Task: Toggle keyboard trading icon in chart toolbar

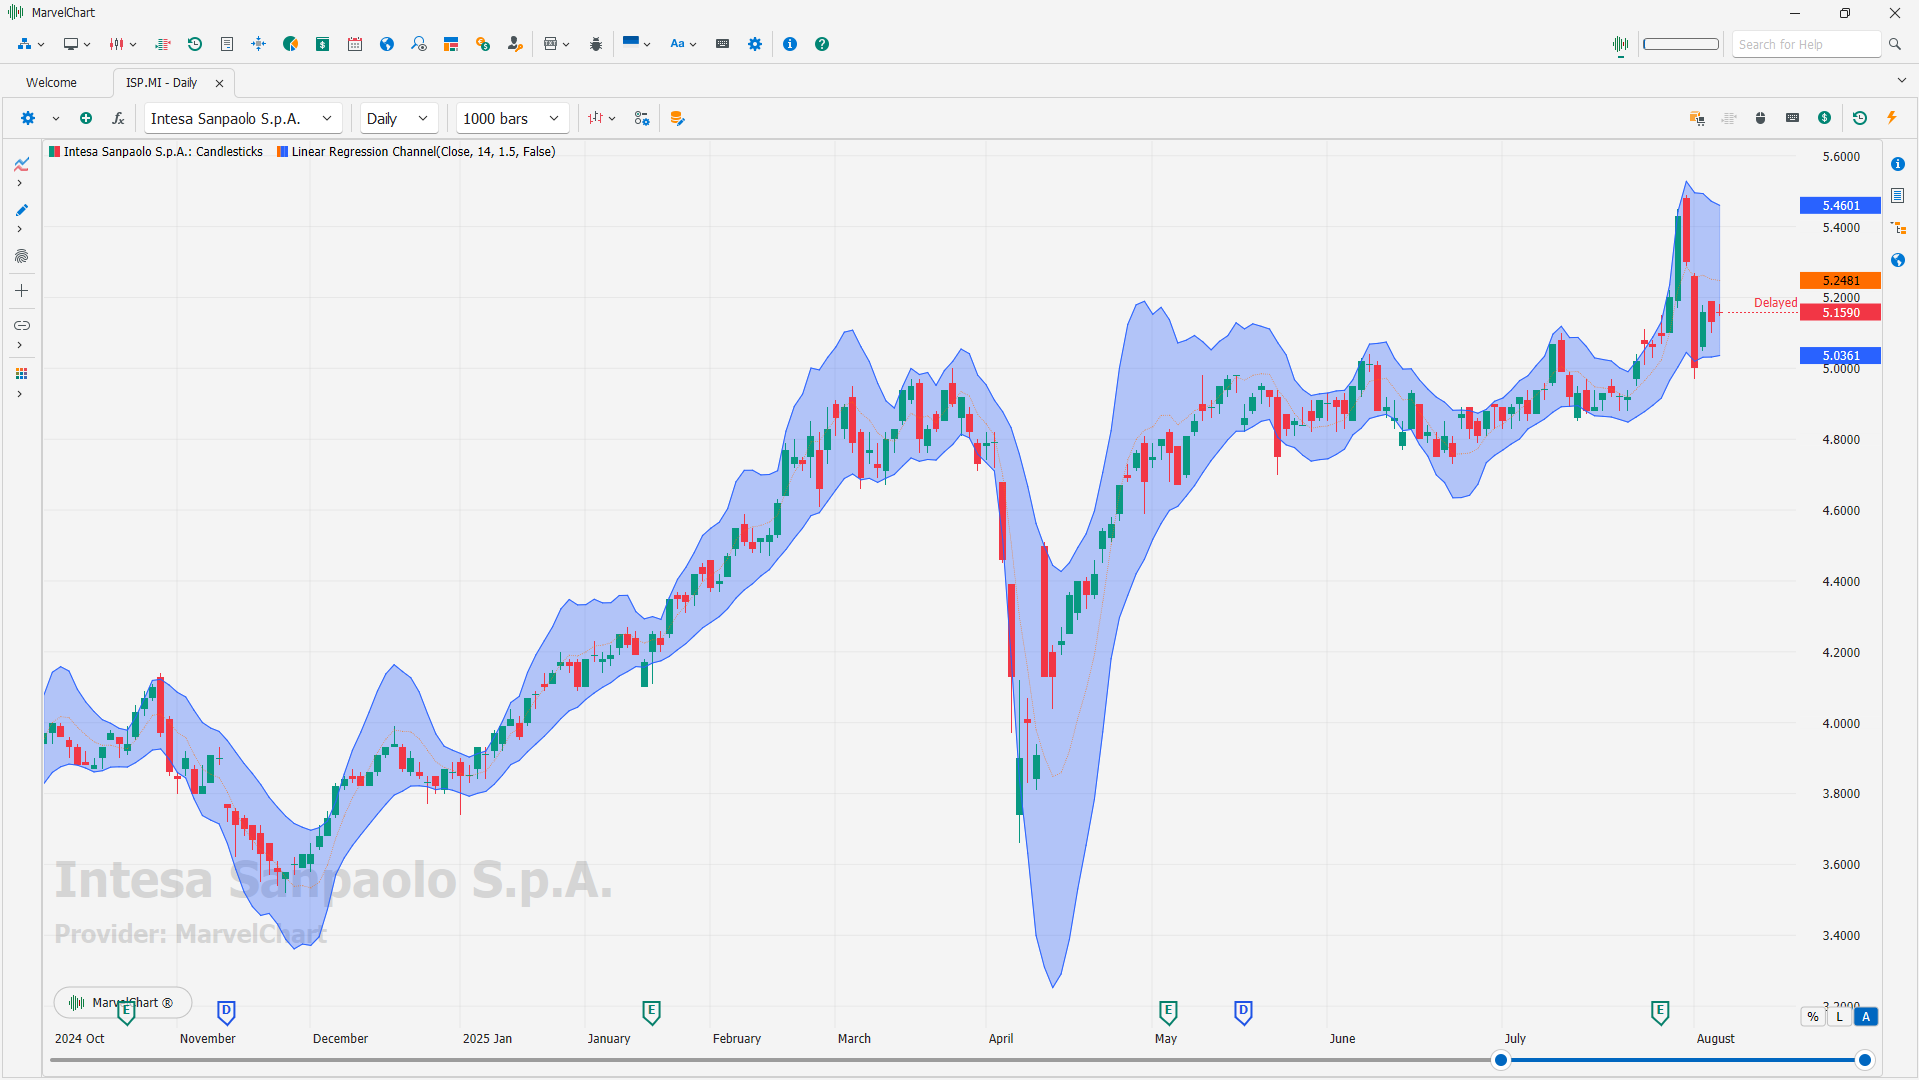Action: tap(1793, 118)
